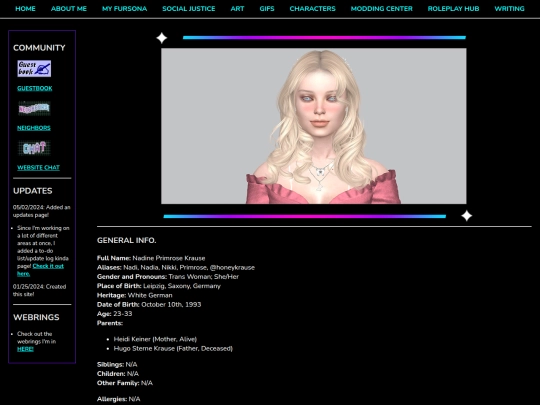Viewport: 540px width, 405px height.
Task: Click 'Leipzig, Saxony, Germany' birthplace text
Action: [x=182, y=286]
